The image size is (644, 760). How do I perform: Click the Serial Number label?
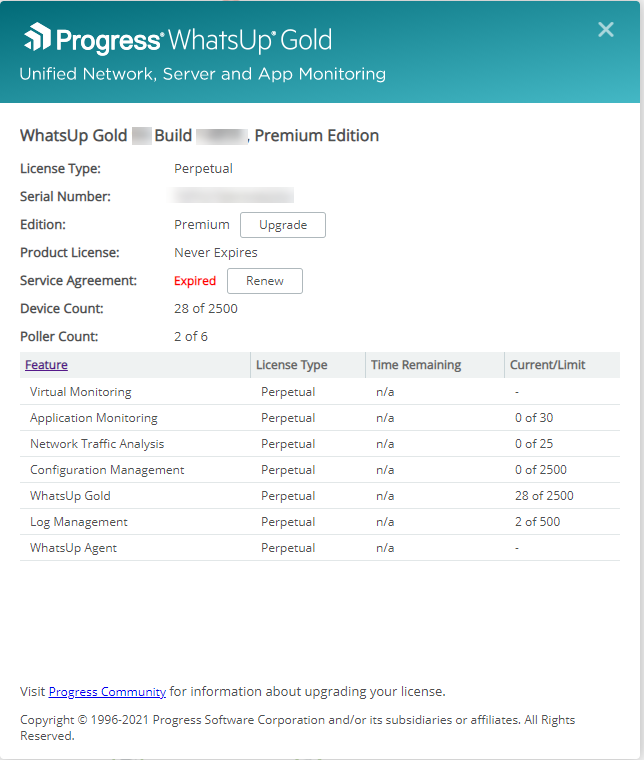[65, 196]
